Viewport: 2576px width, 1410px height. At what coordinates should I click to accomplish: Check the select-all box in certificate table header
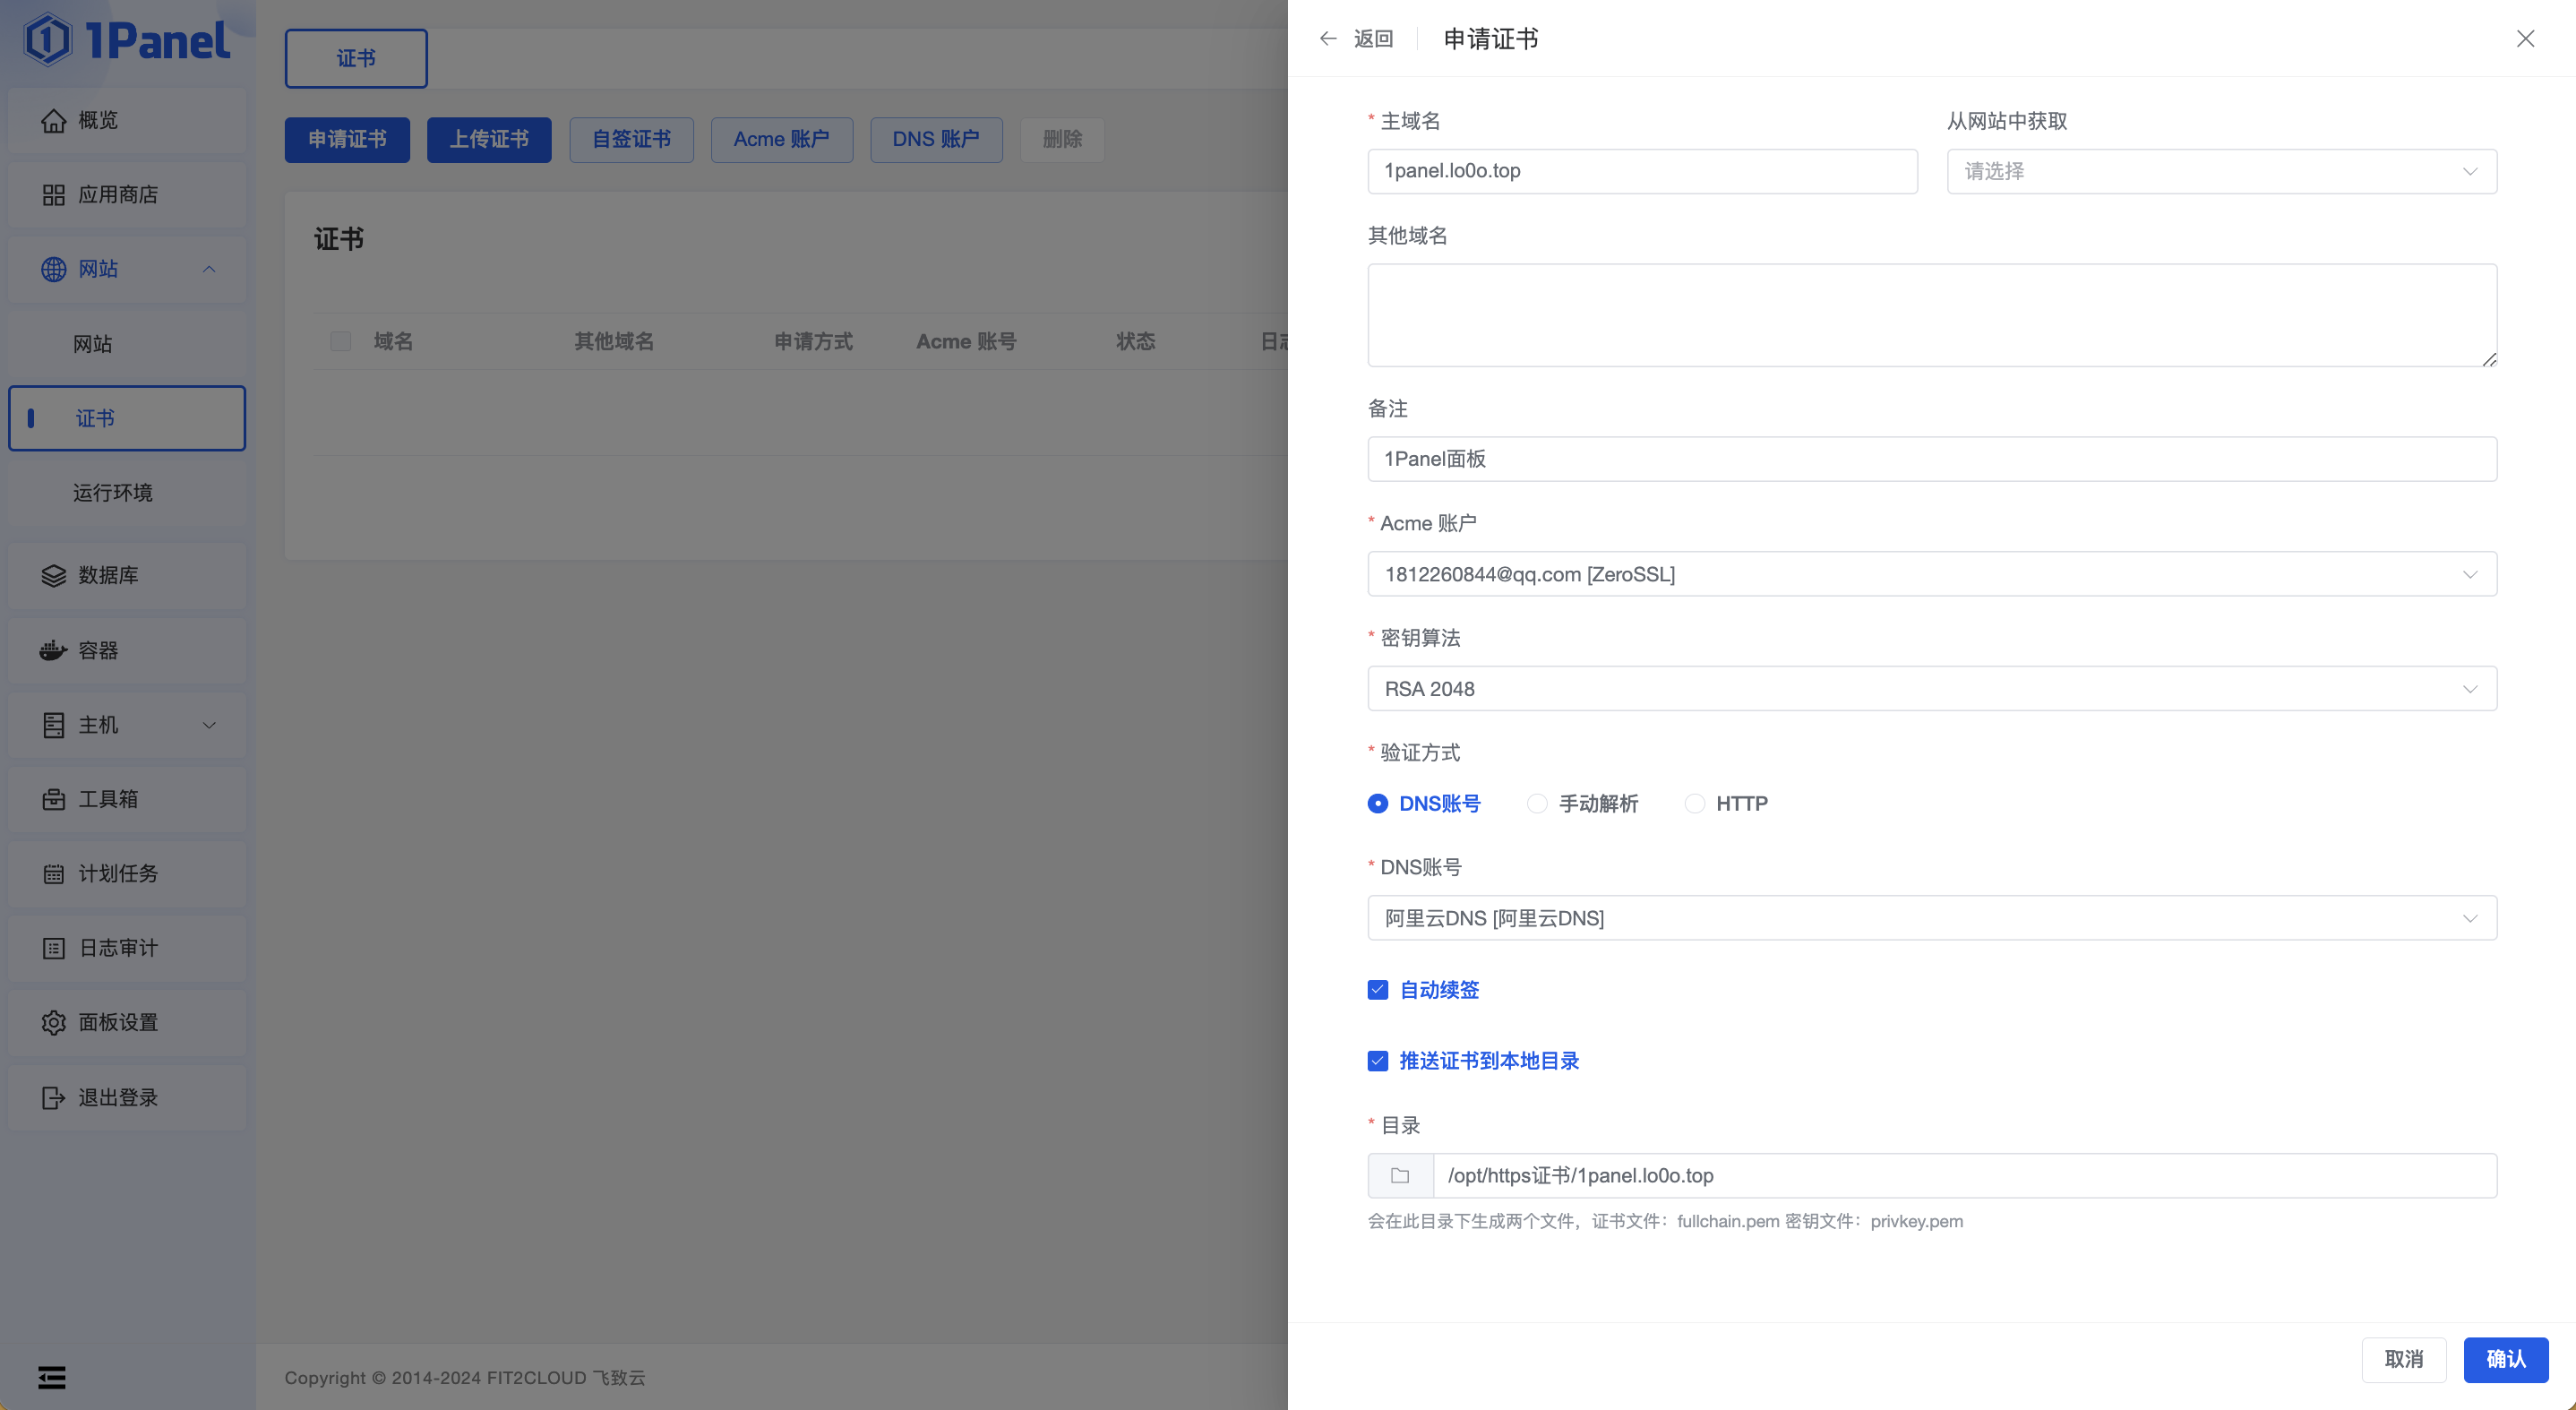click(341, 342)
